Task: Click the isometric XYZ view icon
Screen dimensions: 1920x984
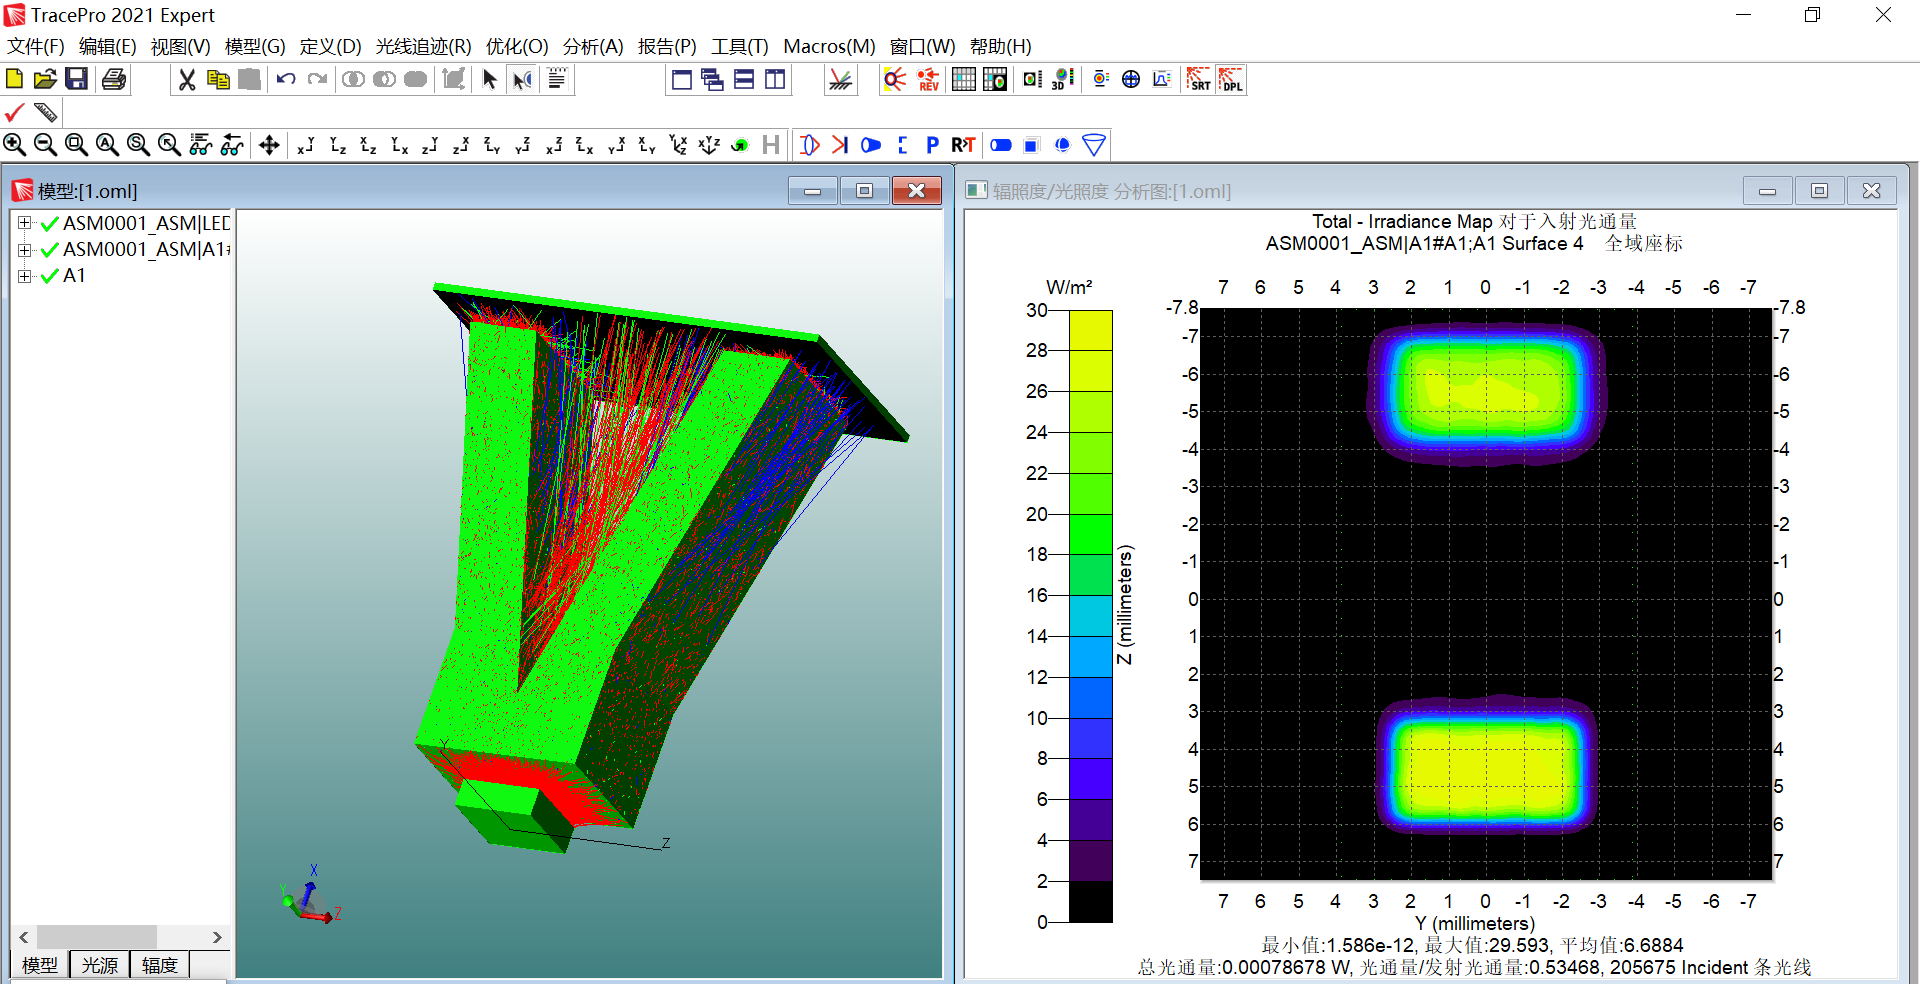Action: coord(709,145)
